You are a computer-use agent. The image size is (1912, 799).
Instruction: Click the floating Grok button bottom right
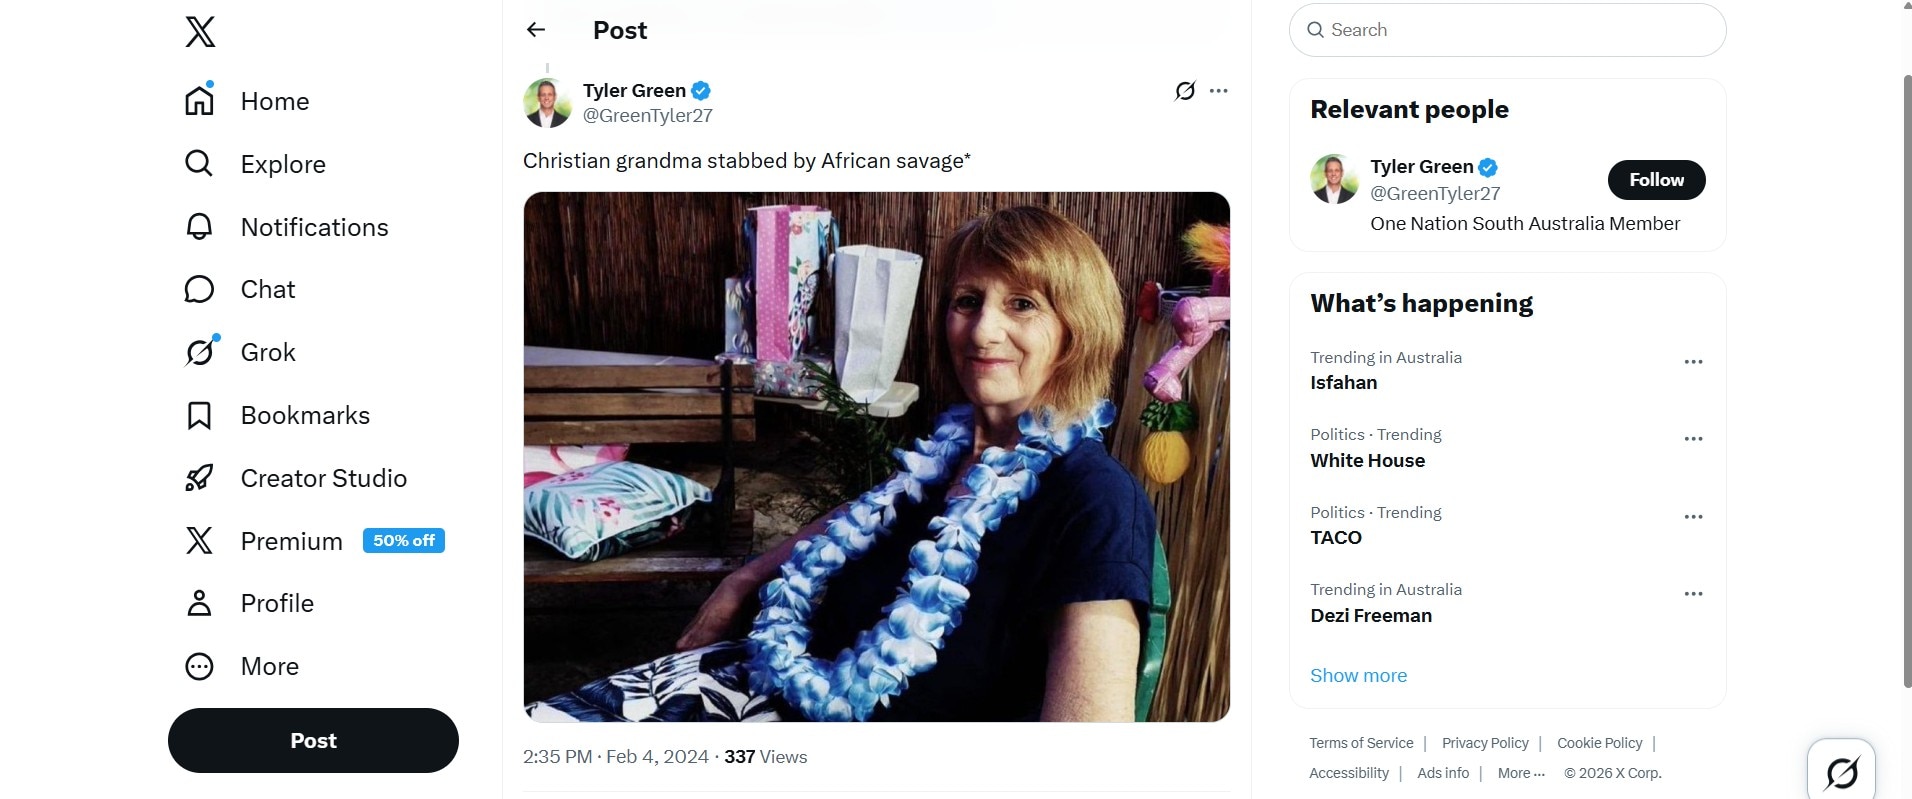click(x=1843, y=770)
